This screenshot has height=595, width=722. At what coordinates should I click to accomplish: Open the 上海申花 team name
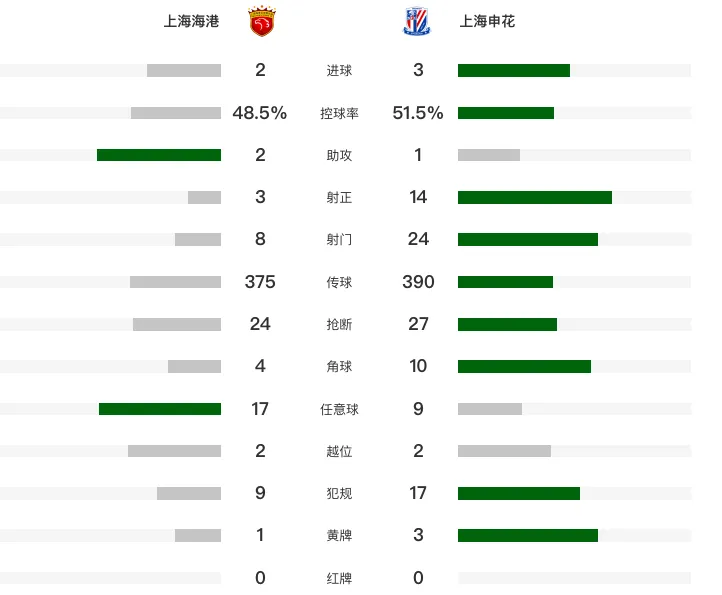pyautogui.click(x=487, y=21)
